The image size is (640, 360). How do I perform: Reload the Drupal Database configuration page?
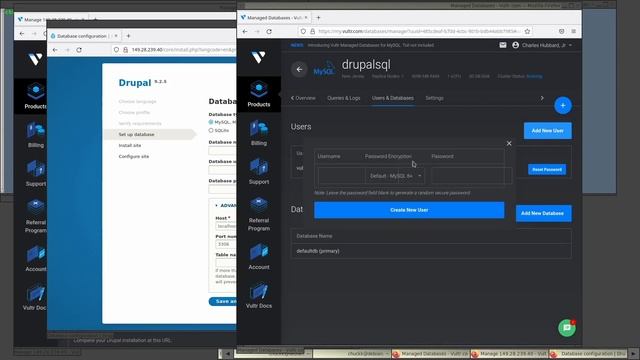[x=79, y=50]
